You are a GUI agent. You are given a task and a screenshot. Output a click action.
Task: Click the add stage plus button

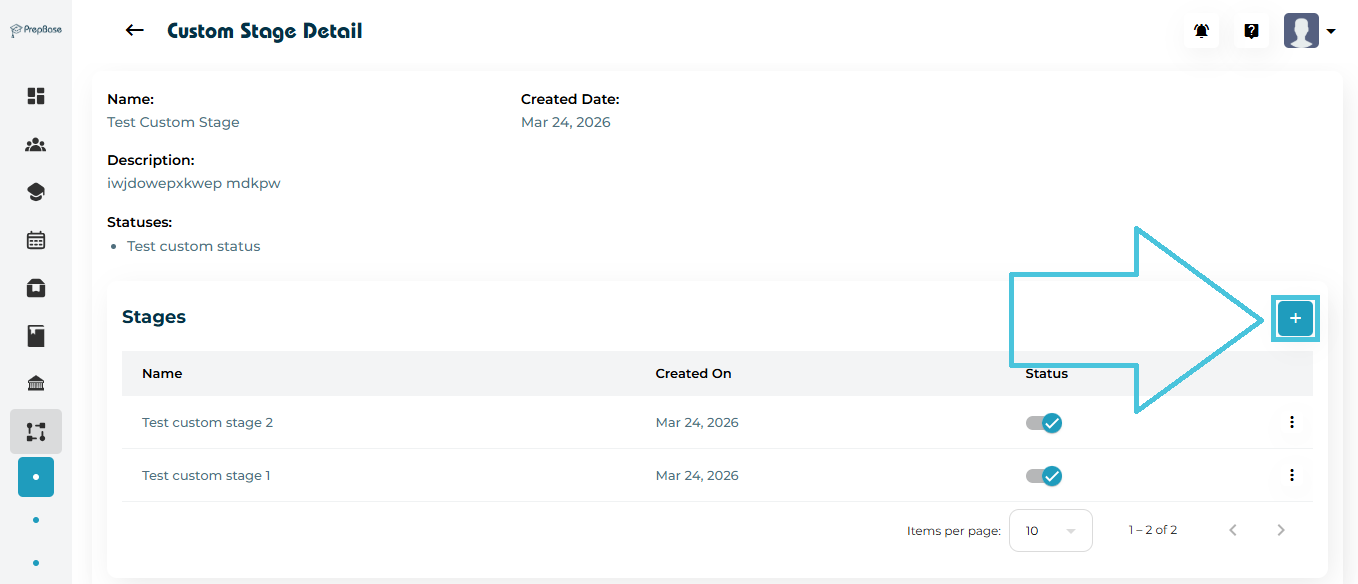tap(1295, 318)
